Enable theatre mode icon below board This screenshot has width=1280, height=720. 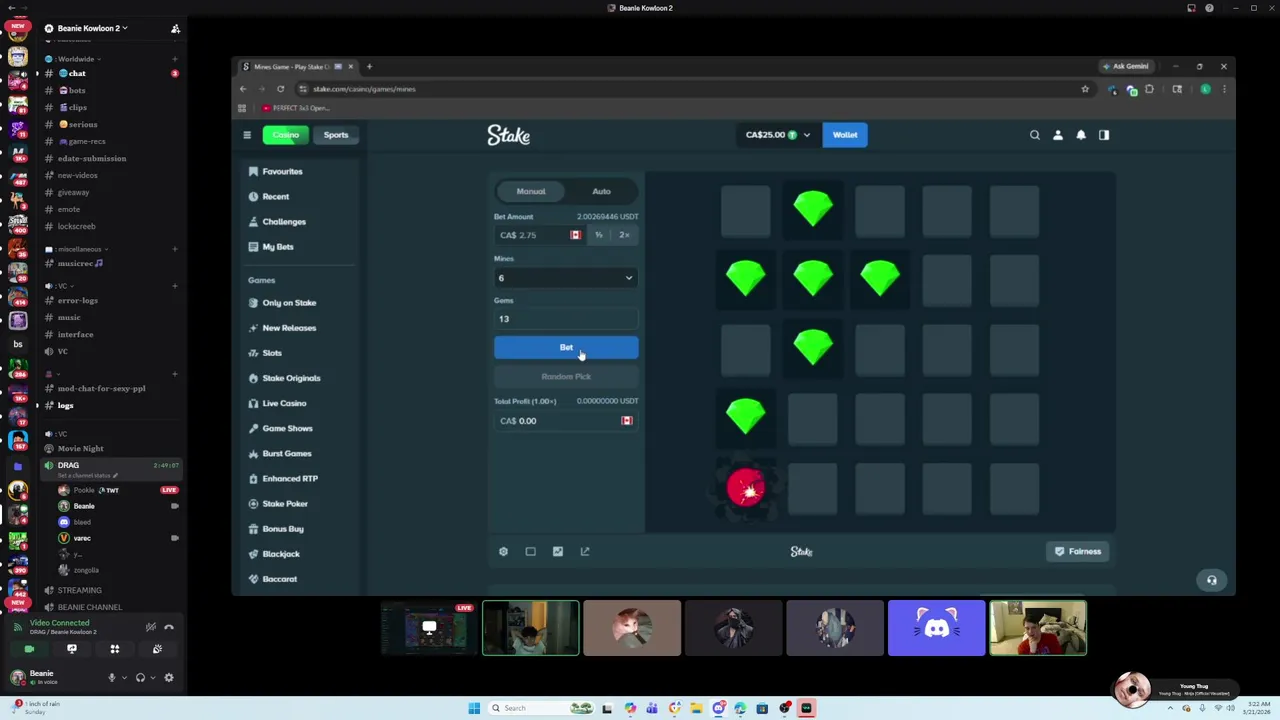[x=531, y=551]
